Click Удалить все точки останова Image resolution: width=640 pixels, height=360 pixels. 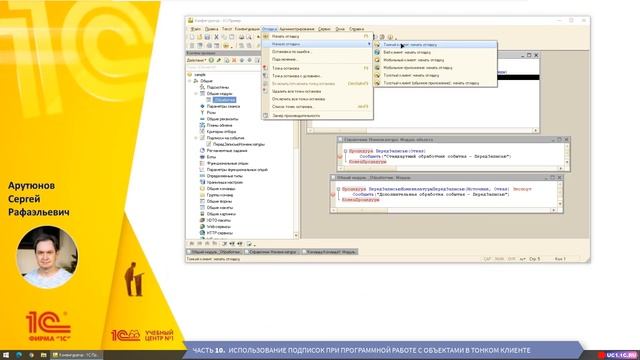click(317, 91)
